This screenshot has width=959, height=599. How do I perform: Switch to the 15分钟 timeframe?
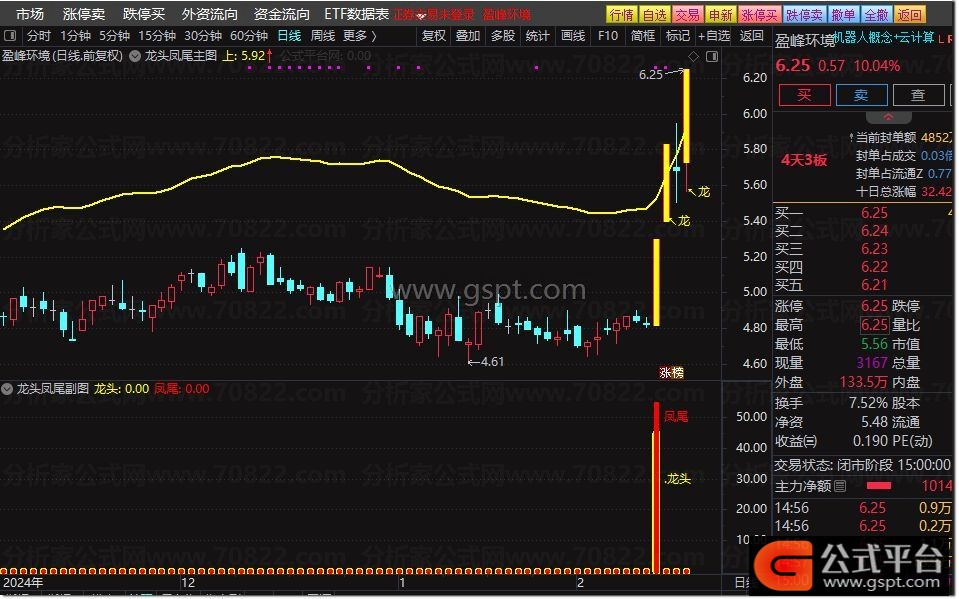[158, 35]
